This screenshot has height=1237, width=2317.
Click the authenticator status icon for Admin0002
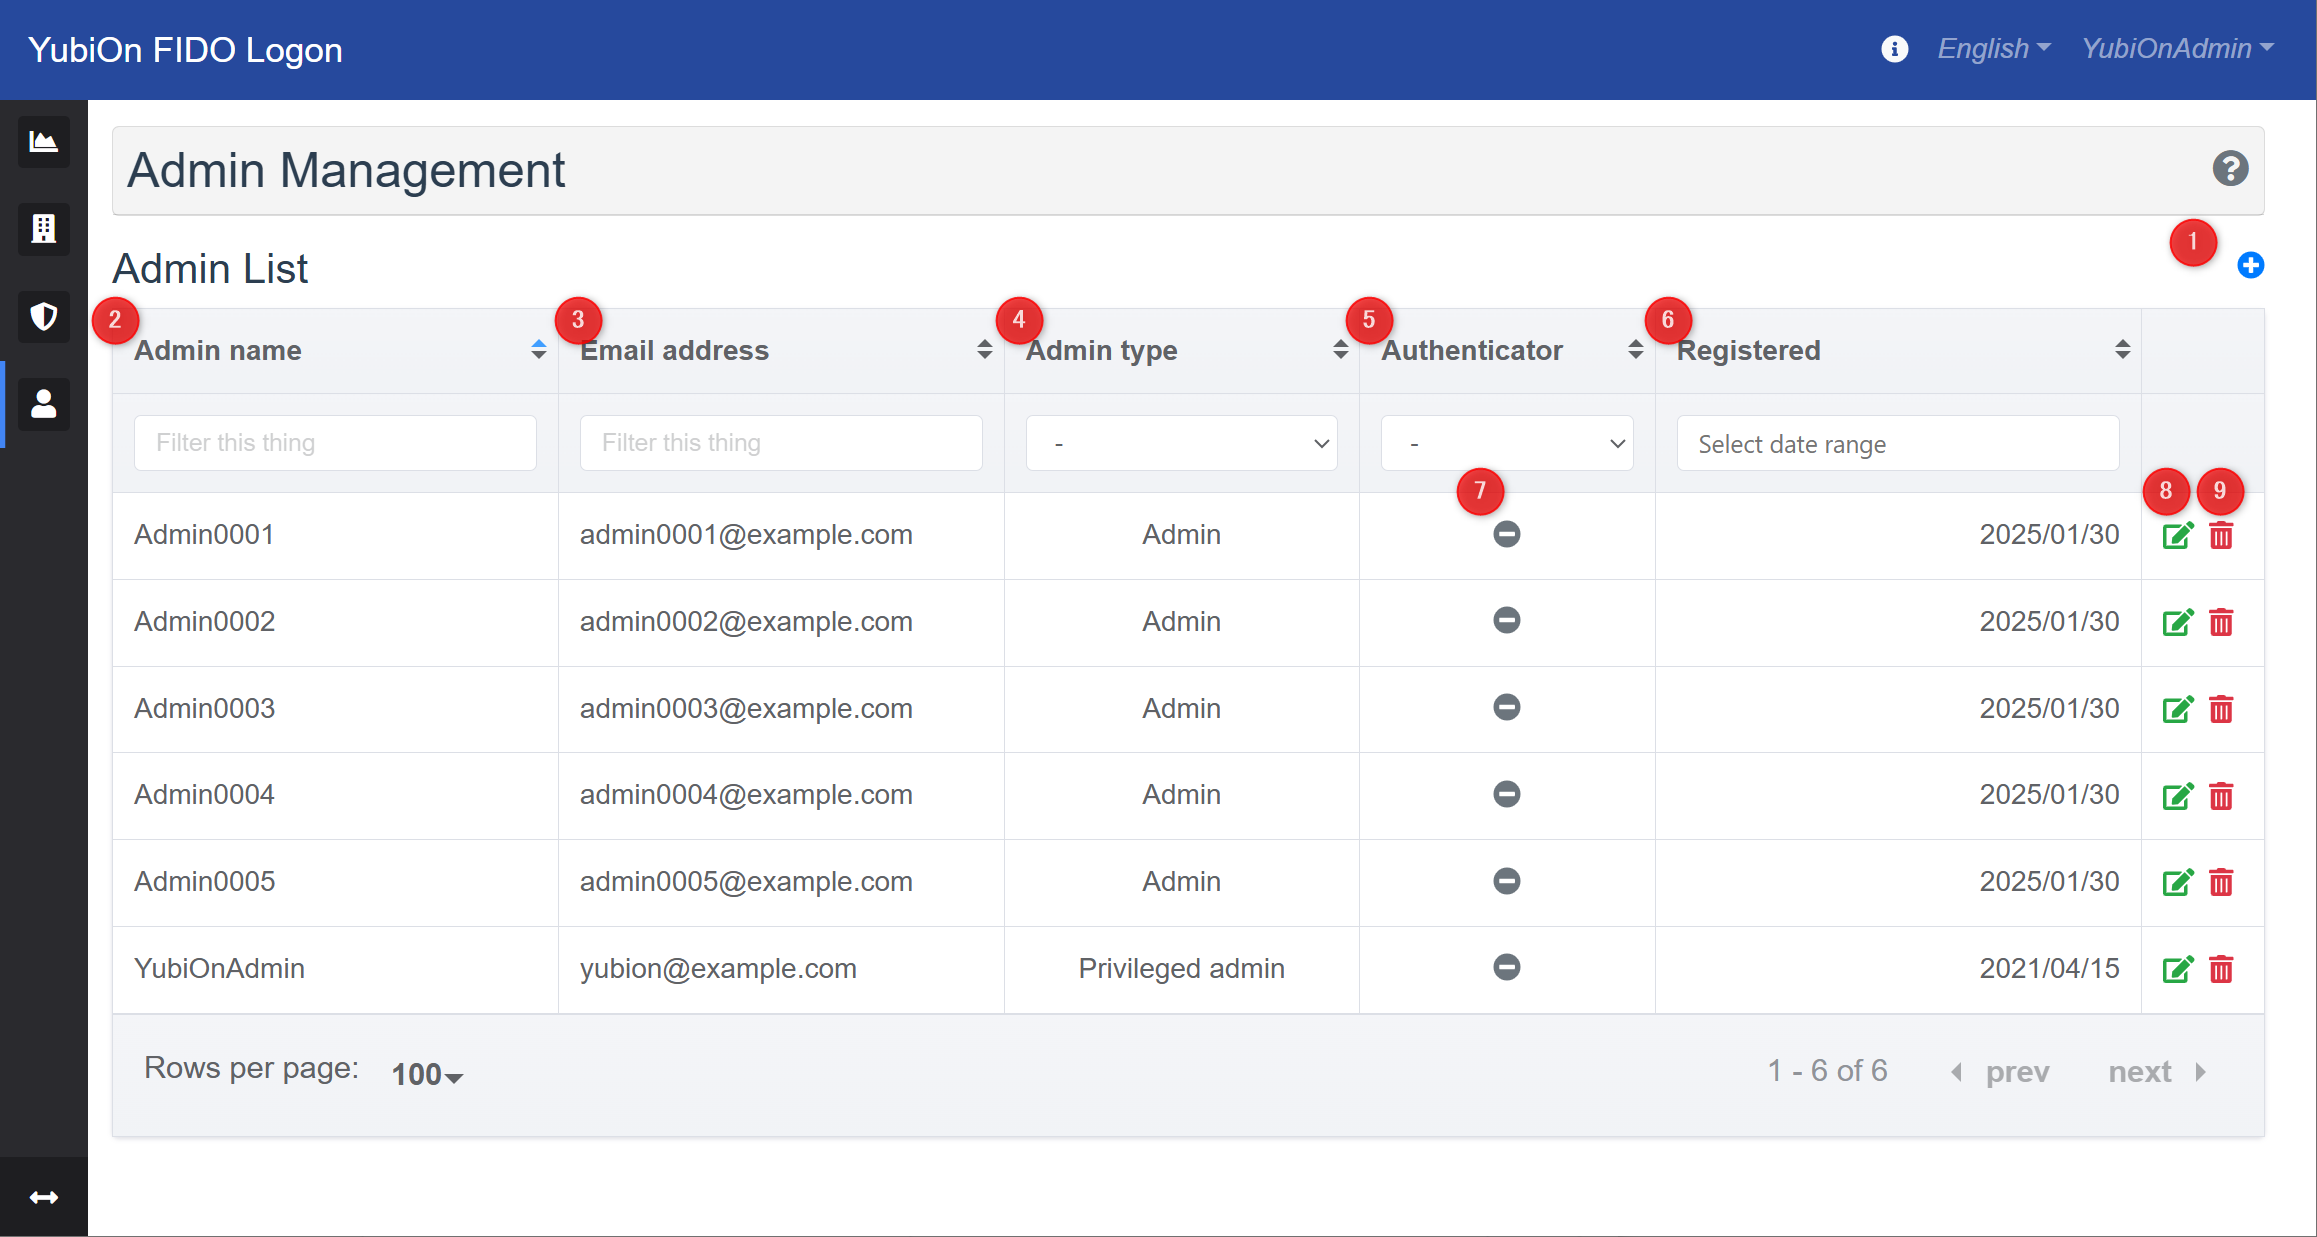[1506, 619]
